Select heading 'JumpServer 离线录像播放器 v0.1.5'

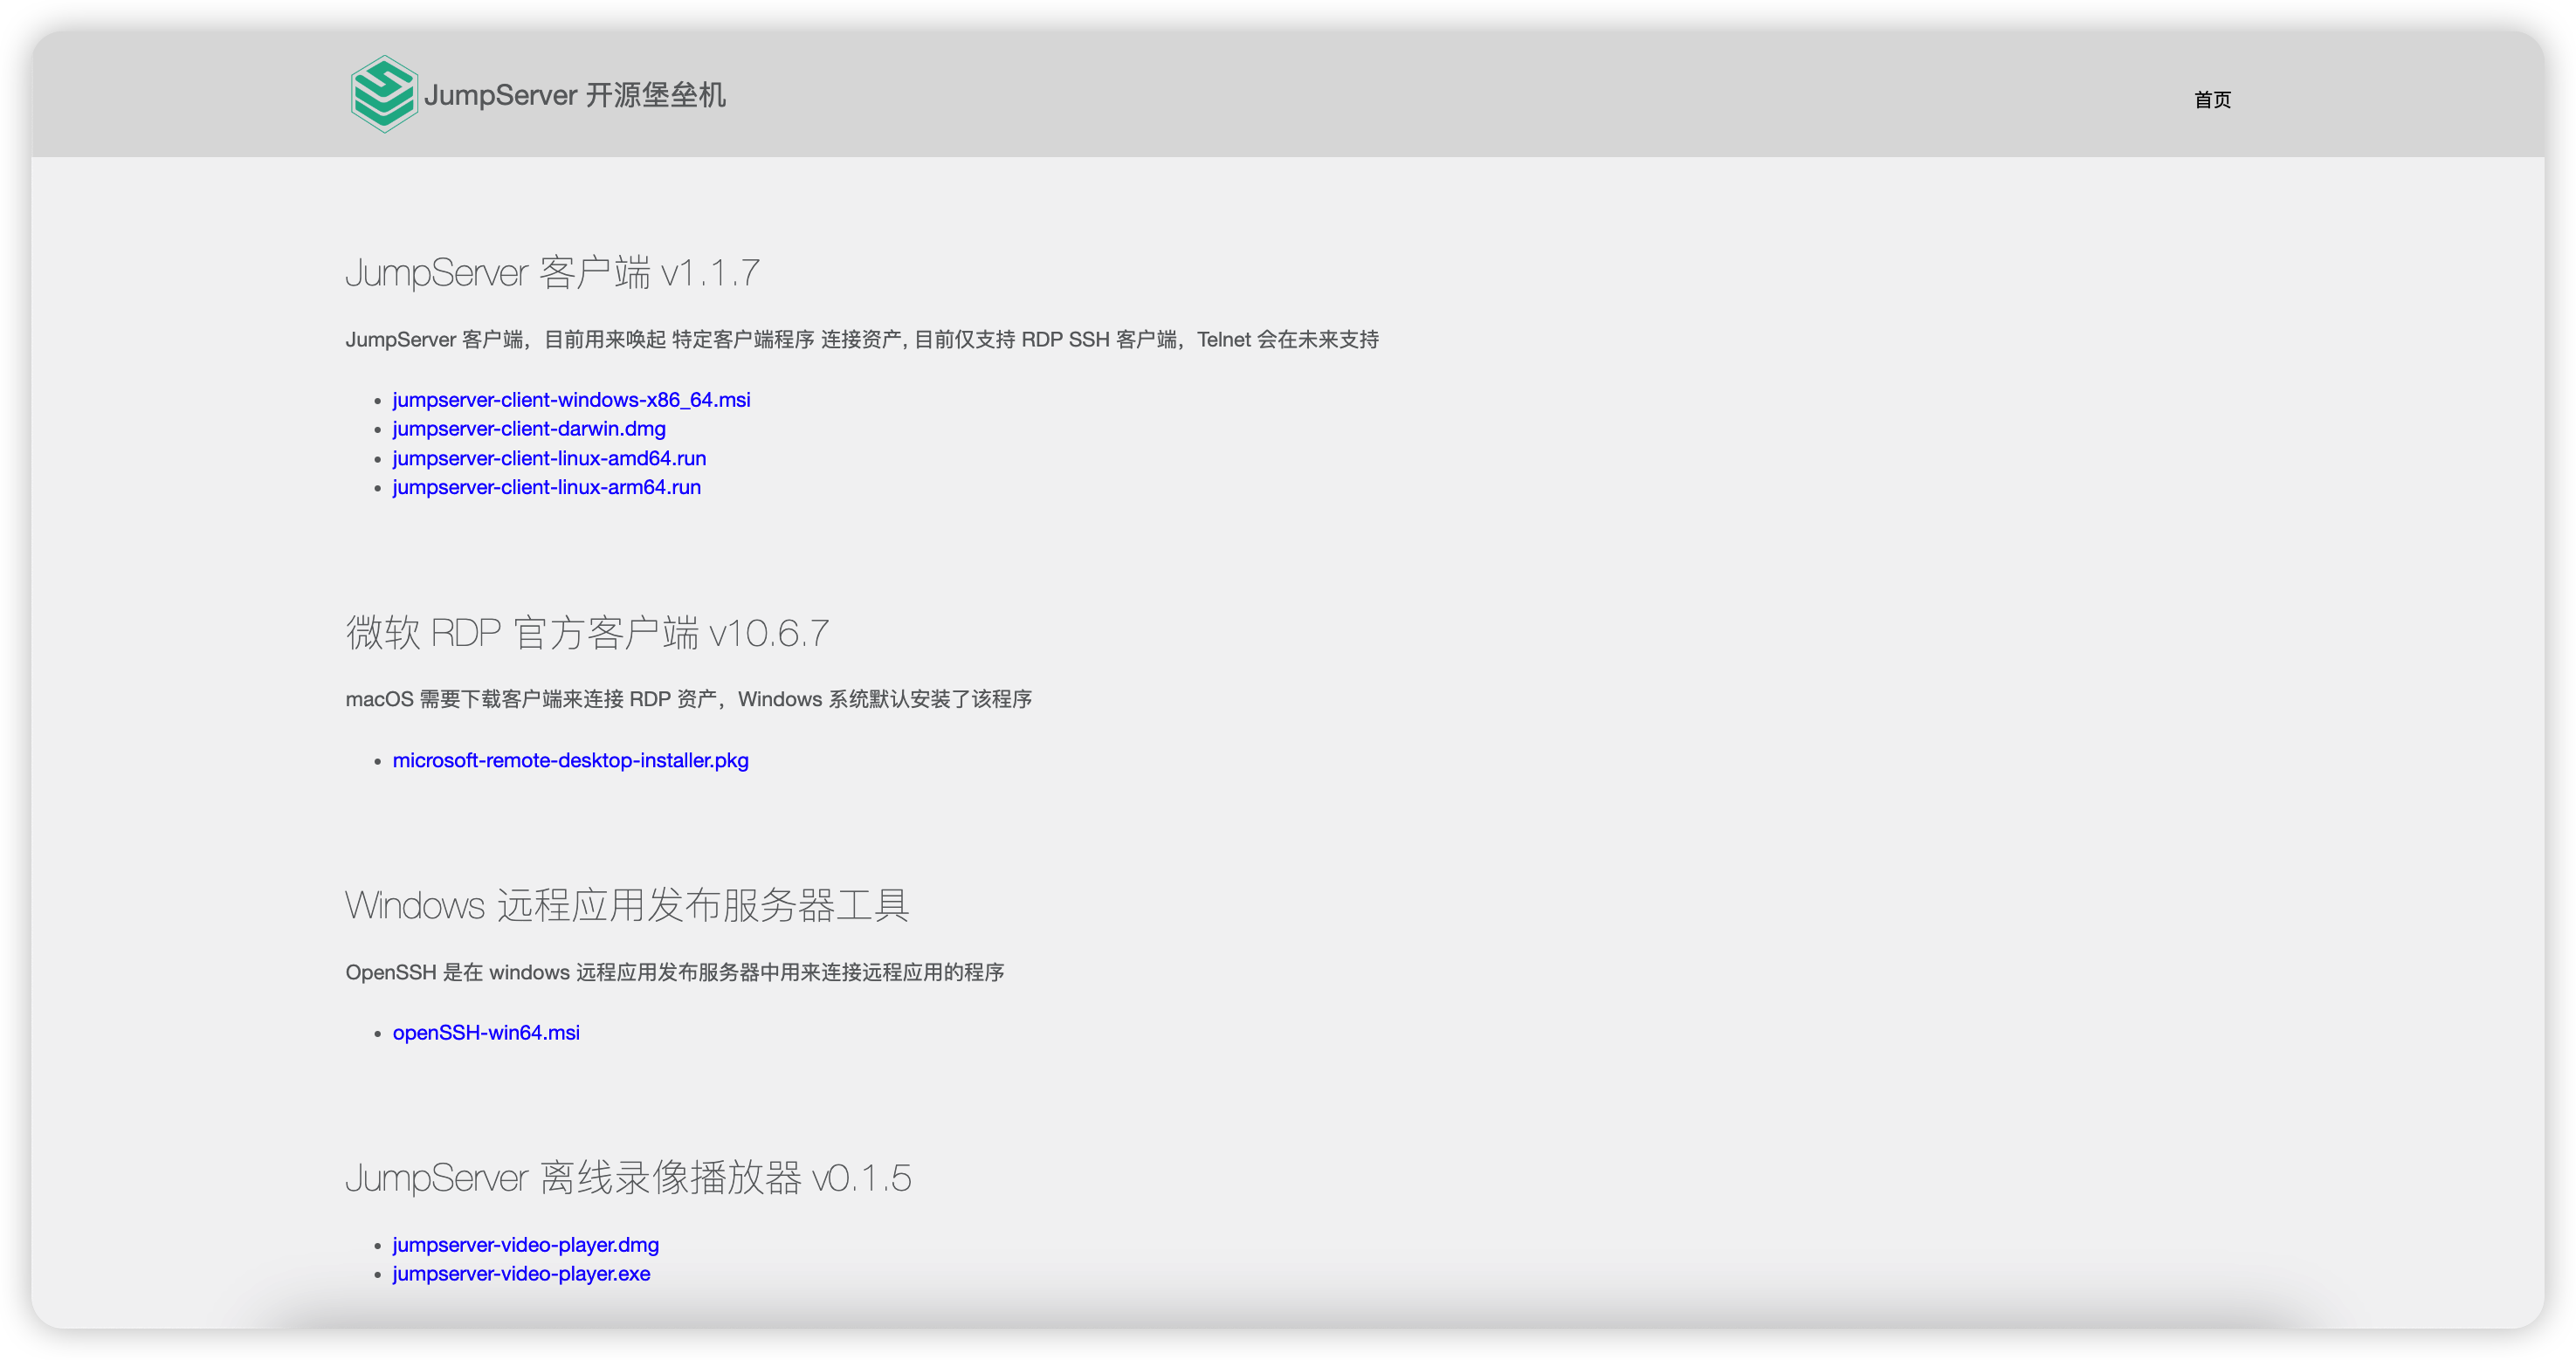[x=629, y=1177]
